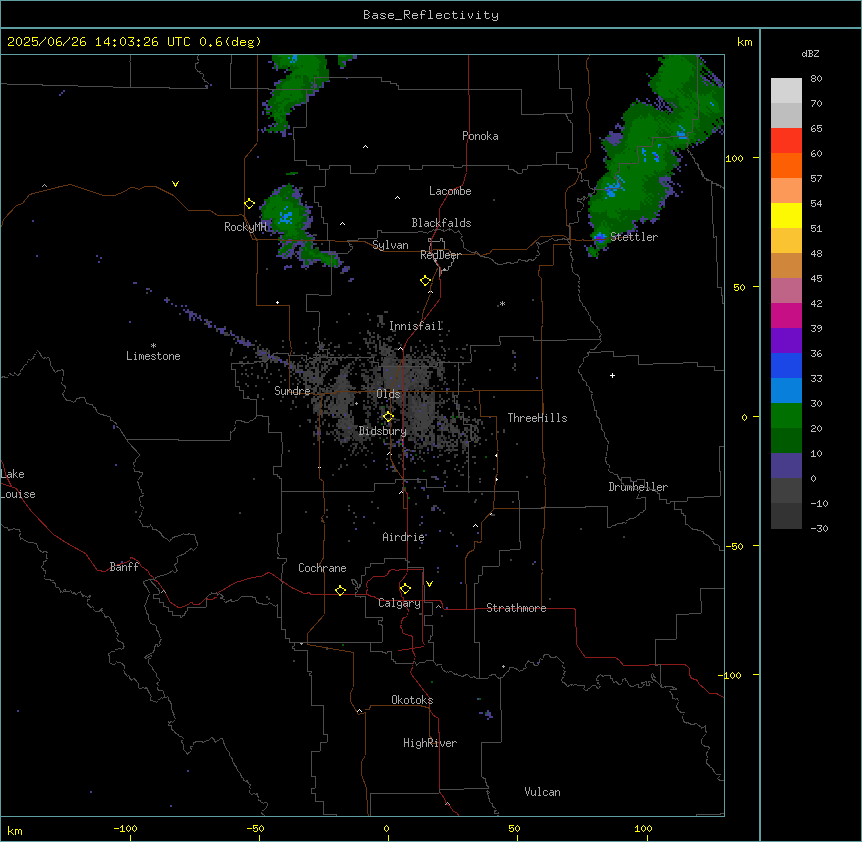The width and height of the screenshot is (862, 842).
Task: Click the yellow diamond marker below Cochrane
Action: click(340, 590)
